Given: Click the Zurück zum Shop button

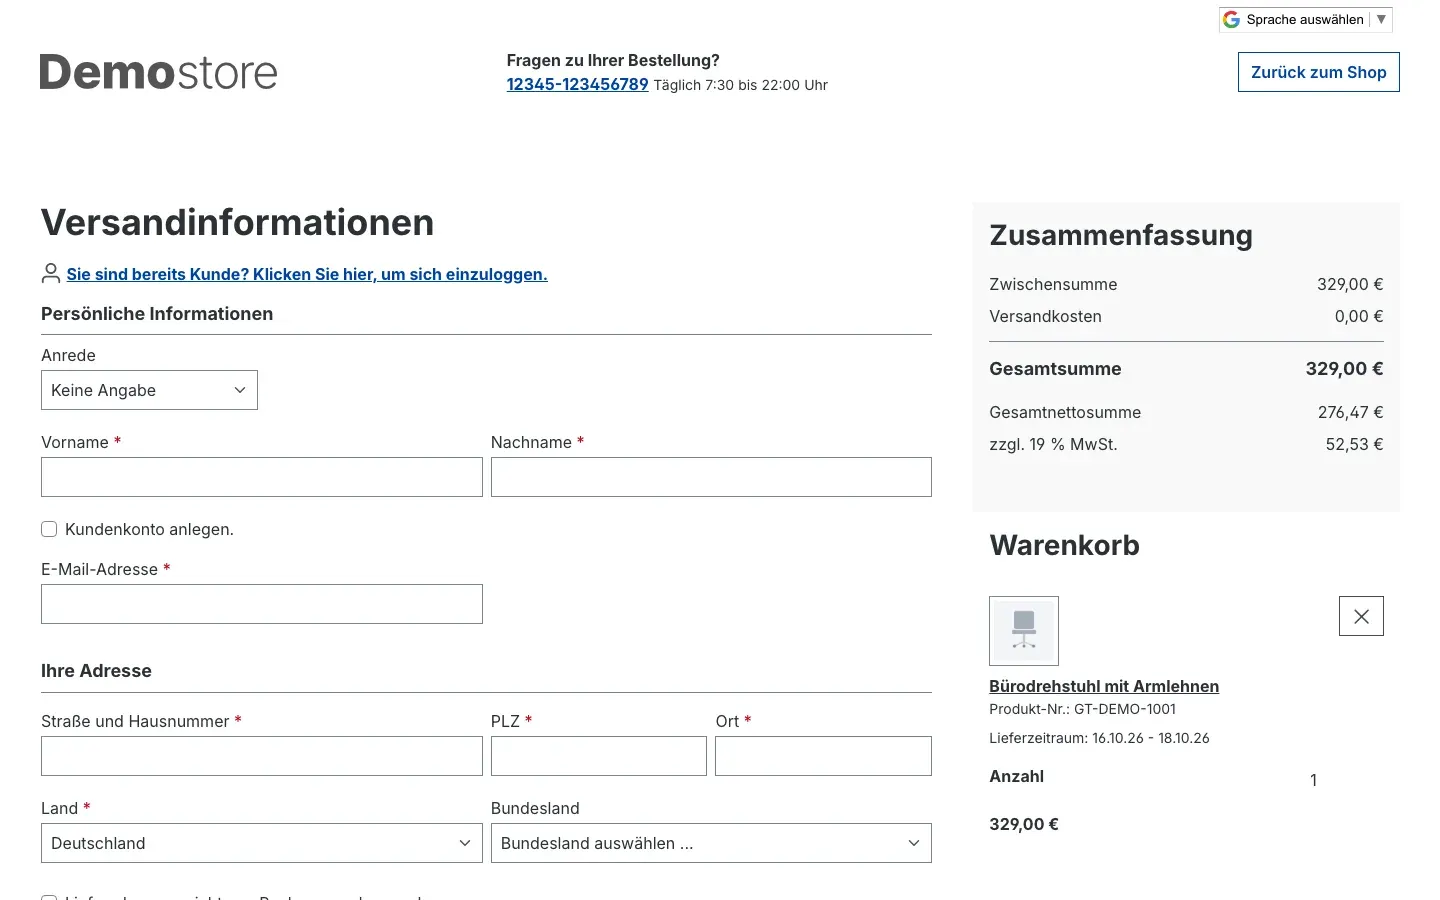Looking at the screenshot, I should (1318, 72).
